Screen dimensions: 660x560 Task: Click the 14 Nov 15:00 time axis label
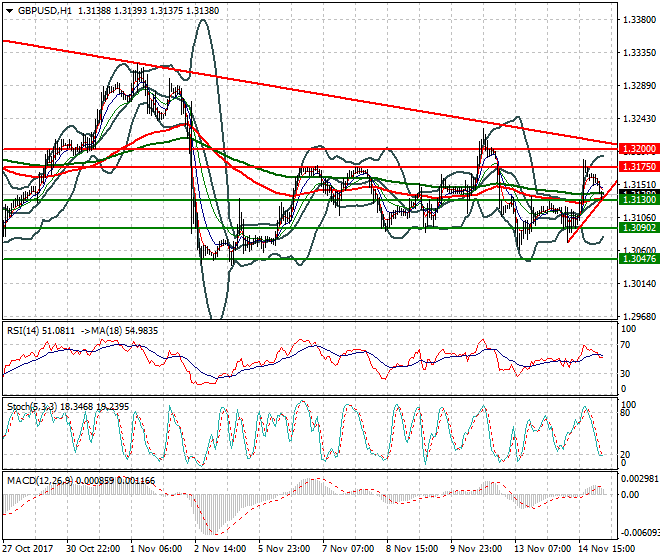(606, 549)
